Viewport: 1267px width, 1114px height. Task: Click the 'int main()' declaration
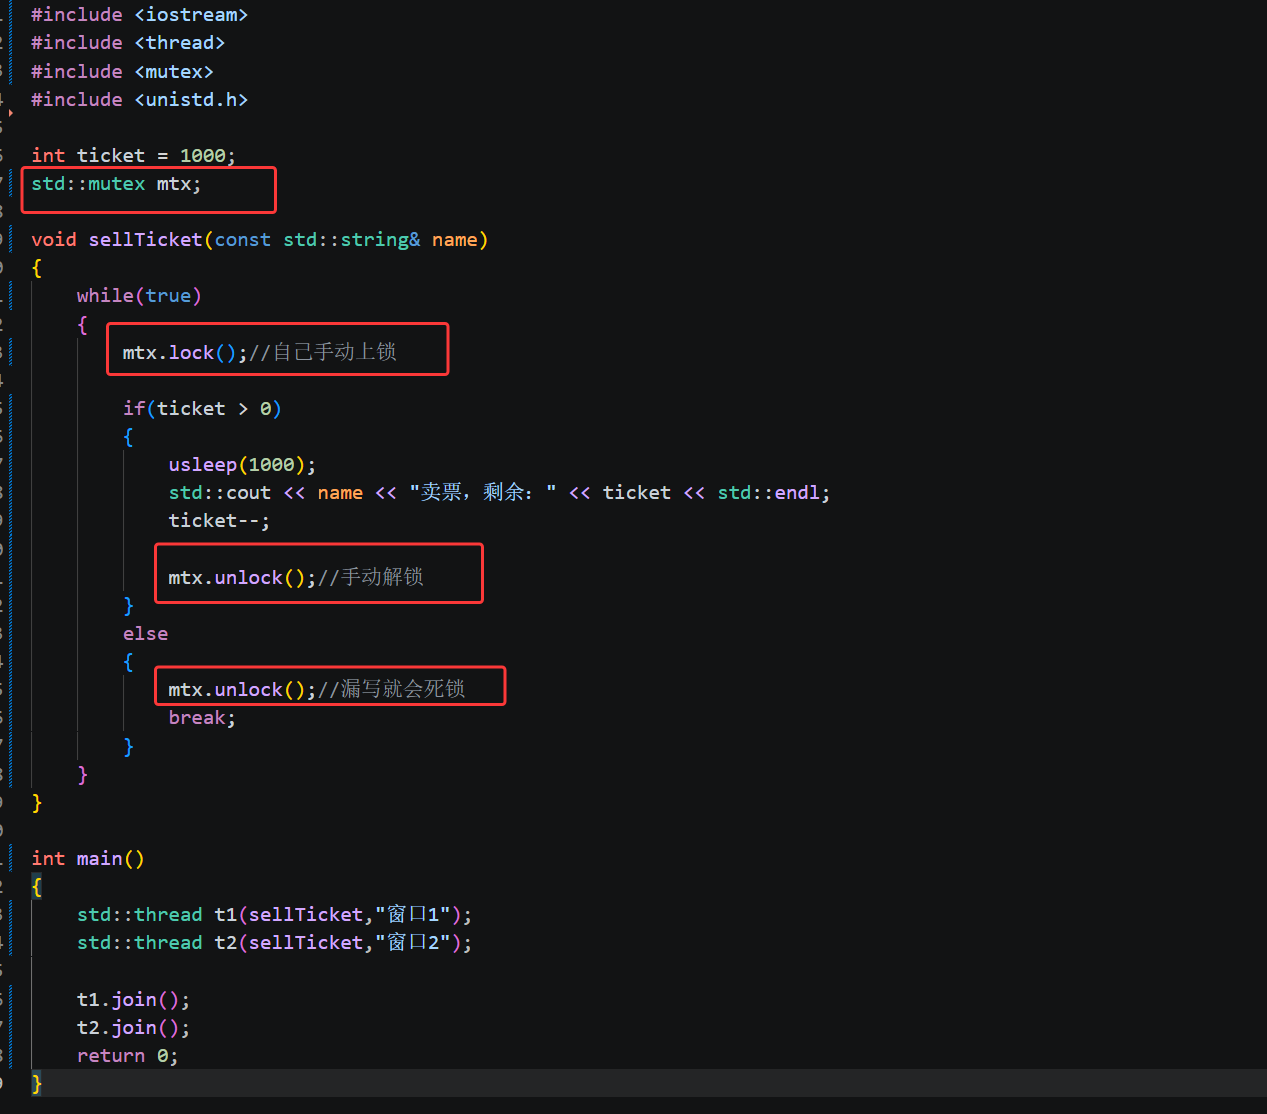point(88,859)
